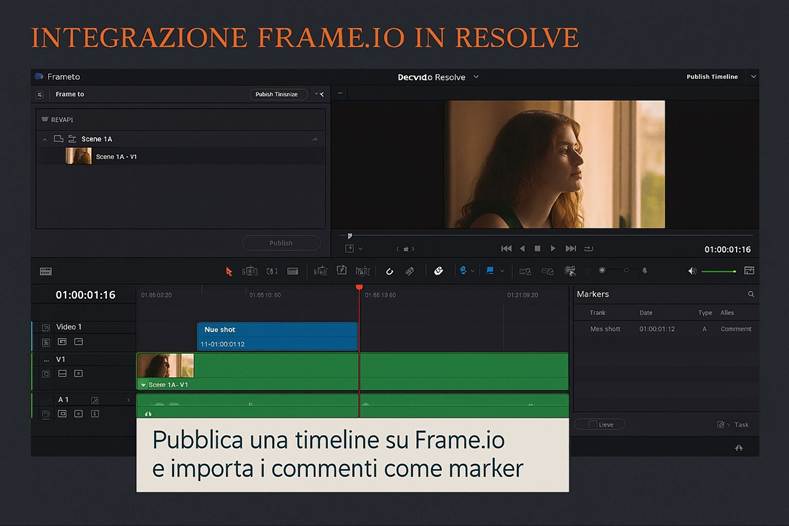Open timeline view options icon
The height and width of the screenshot is (526, 789).
(46, 271)
